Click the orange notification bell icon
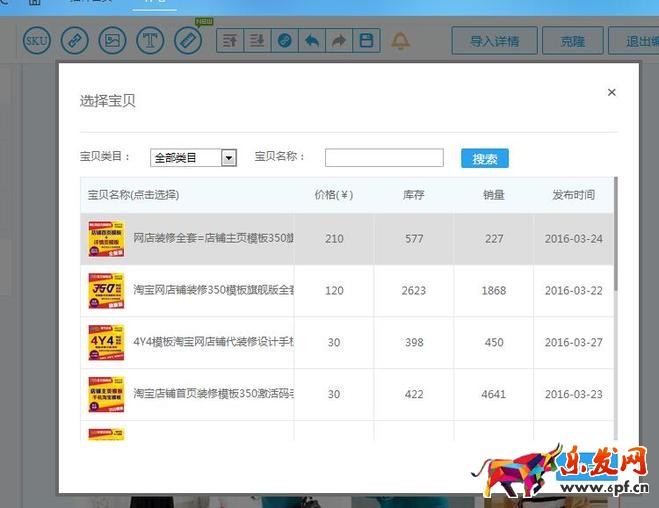 click(400, 41)
